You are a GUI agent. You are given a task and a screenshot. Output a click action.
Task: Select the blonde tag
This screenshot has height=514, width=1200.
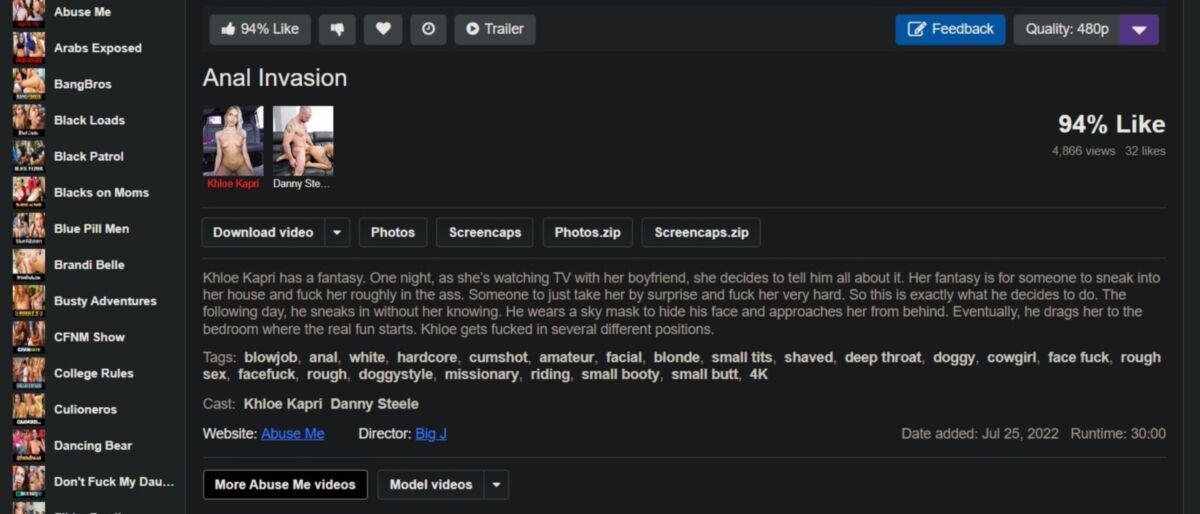[676, 357]
